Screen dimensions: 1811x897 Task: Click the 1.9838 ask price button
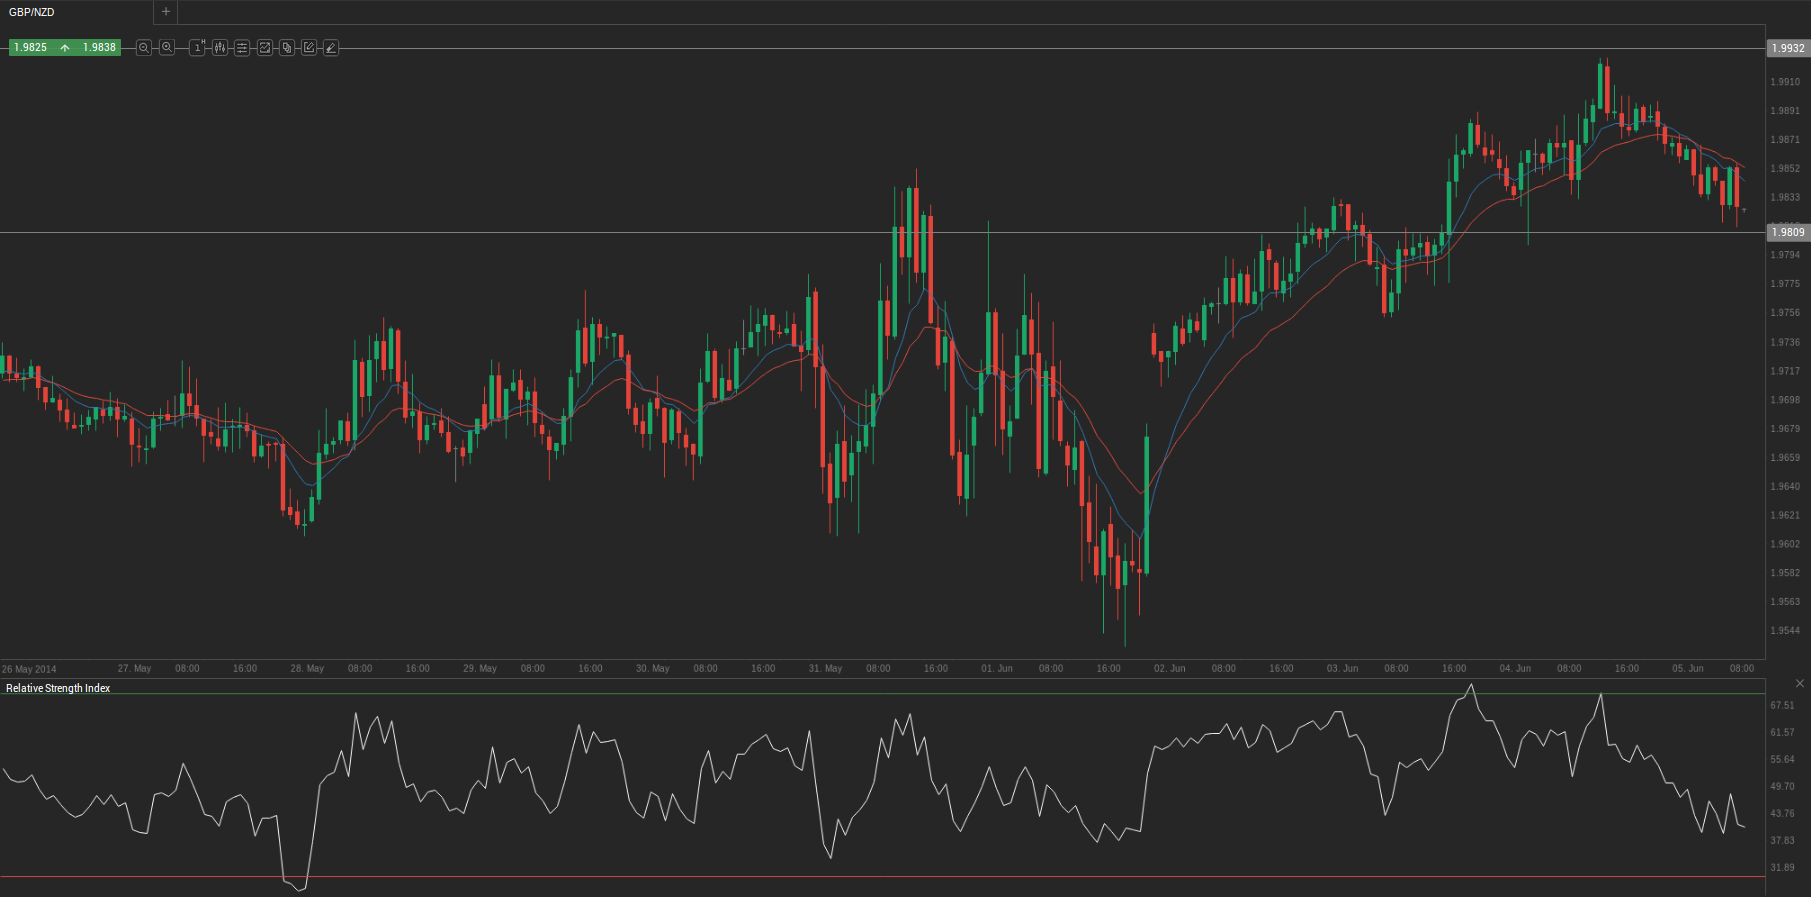[x=99, y=48]
